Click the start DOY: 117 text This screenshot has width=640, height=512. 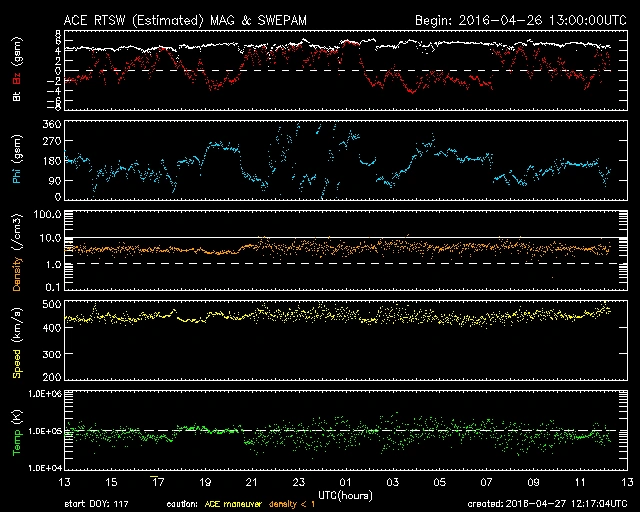coord(97,504)
